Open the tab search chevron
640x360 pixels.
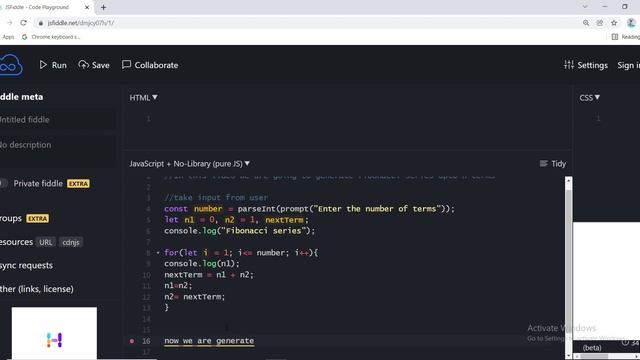tap(585, 7)
